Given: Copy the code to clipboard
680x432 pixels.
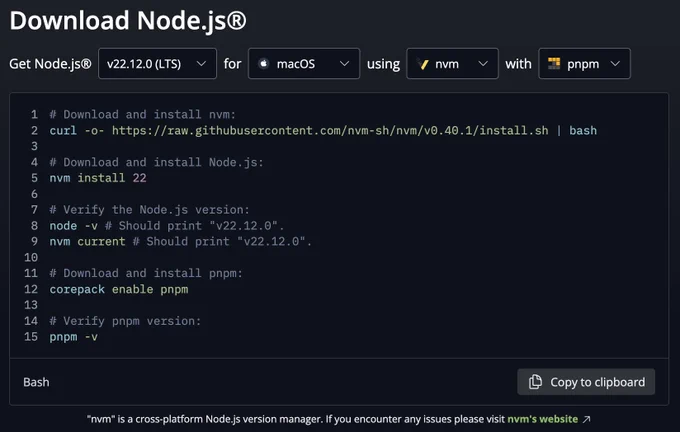Looking at the screenshot, I should [x=586, y=382].
